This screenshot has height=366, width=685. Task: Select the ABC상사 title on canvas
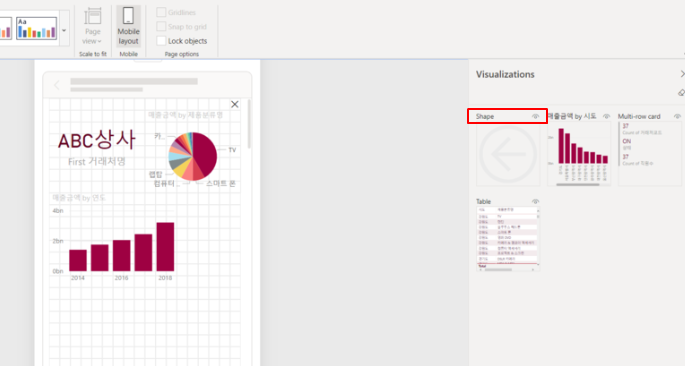97,140
